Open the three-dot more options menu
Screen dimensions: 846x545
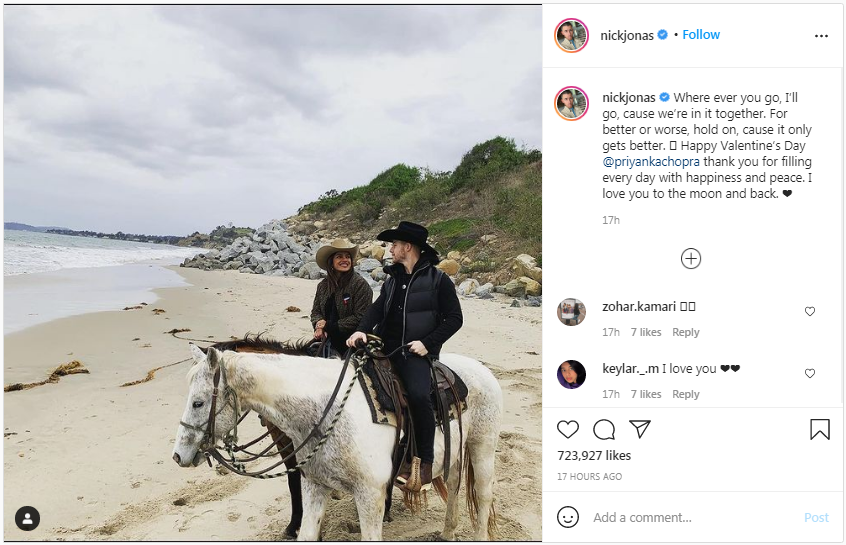[x=821, y=36]
